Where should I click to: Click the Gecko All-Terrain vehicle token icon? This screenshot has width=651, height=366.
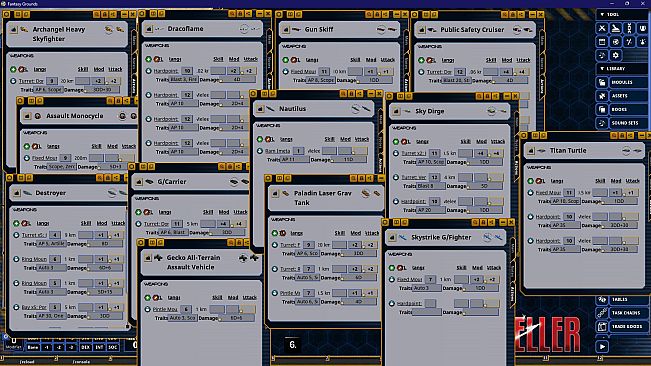tap(158, 258)
